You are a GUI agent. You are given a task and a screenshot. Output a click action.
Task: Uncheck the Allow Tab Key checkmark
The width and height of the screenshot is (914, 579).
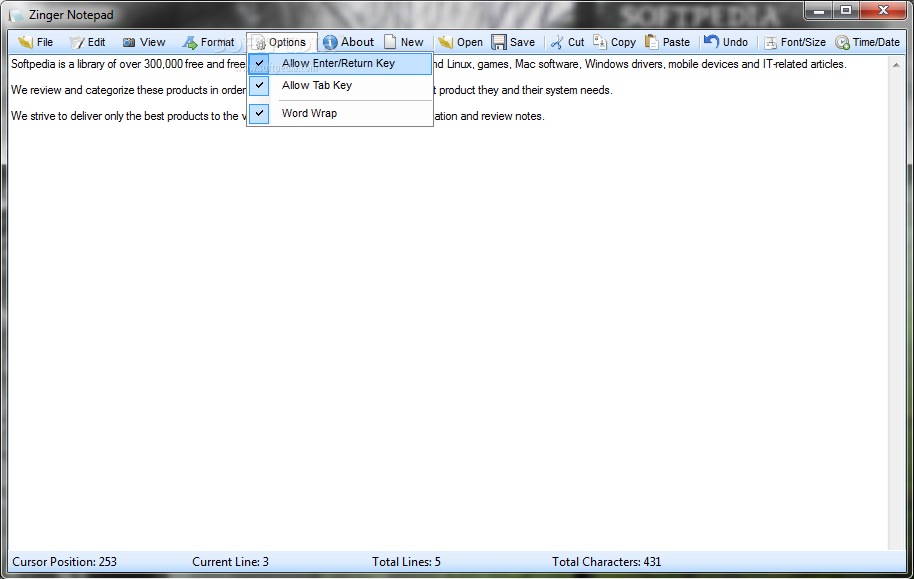click(x=259, y=85)
